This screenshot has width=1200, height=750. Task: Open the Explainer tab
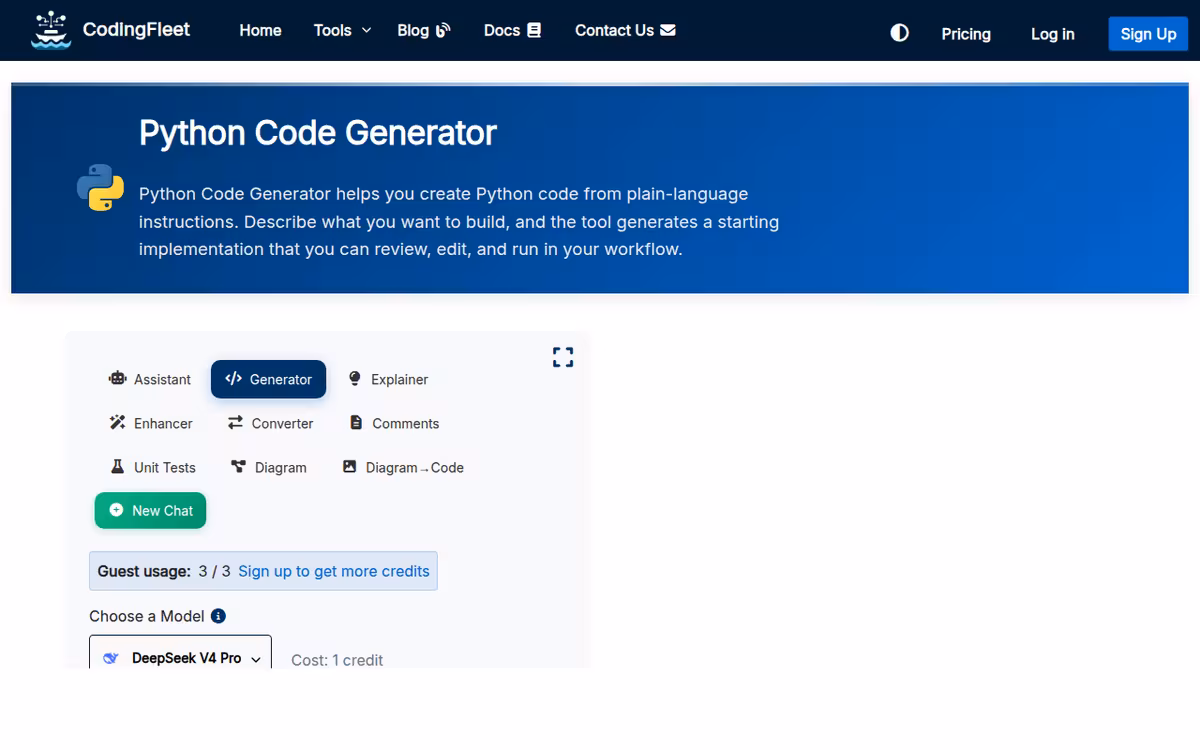(387, 379)
